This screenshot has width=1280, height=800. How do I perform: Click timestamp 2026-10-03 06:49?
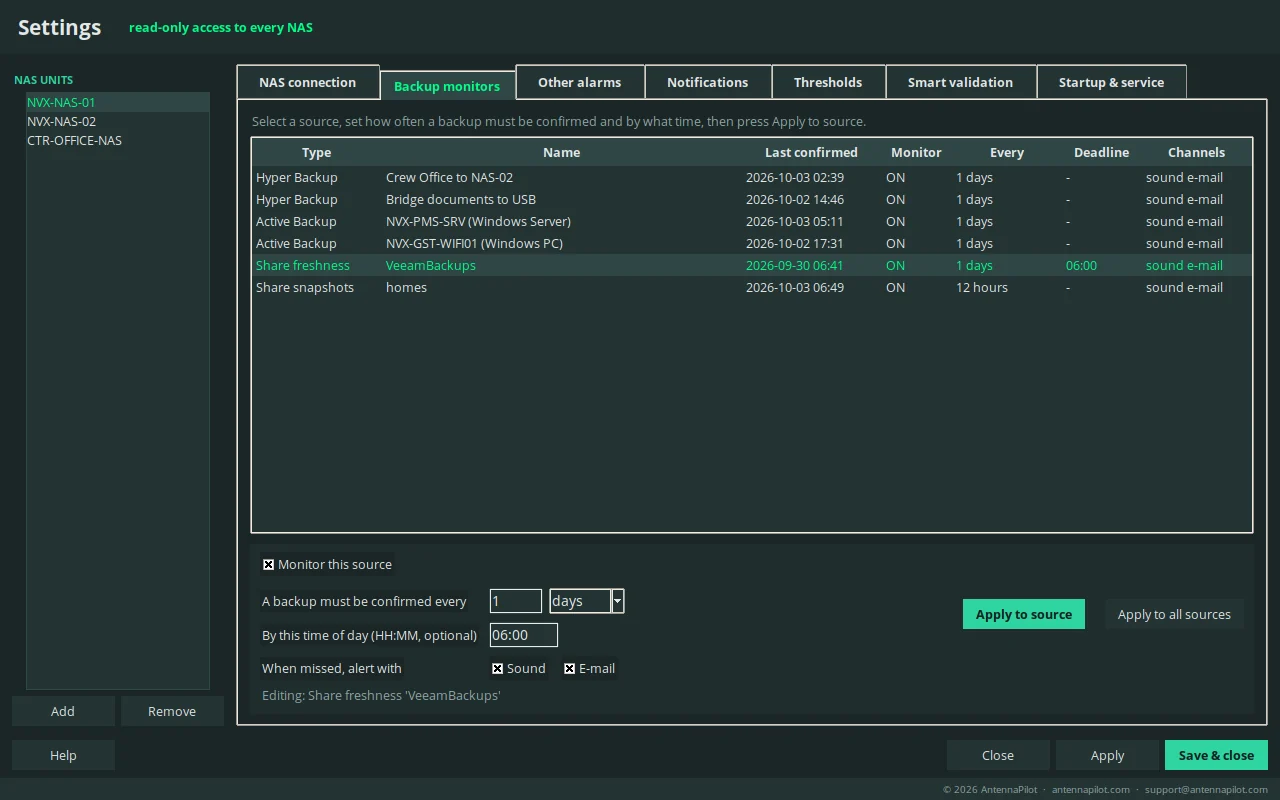click(795, 287)
